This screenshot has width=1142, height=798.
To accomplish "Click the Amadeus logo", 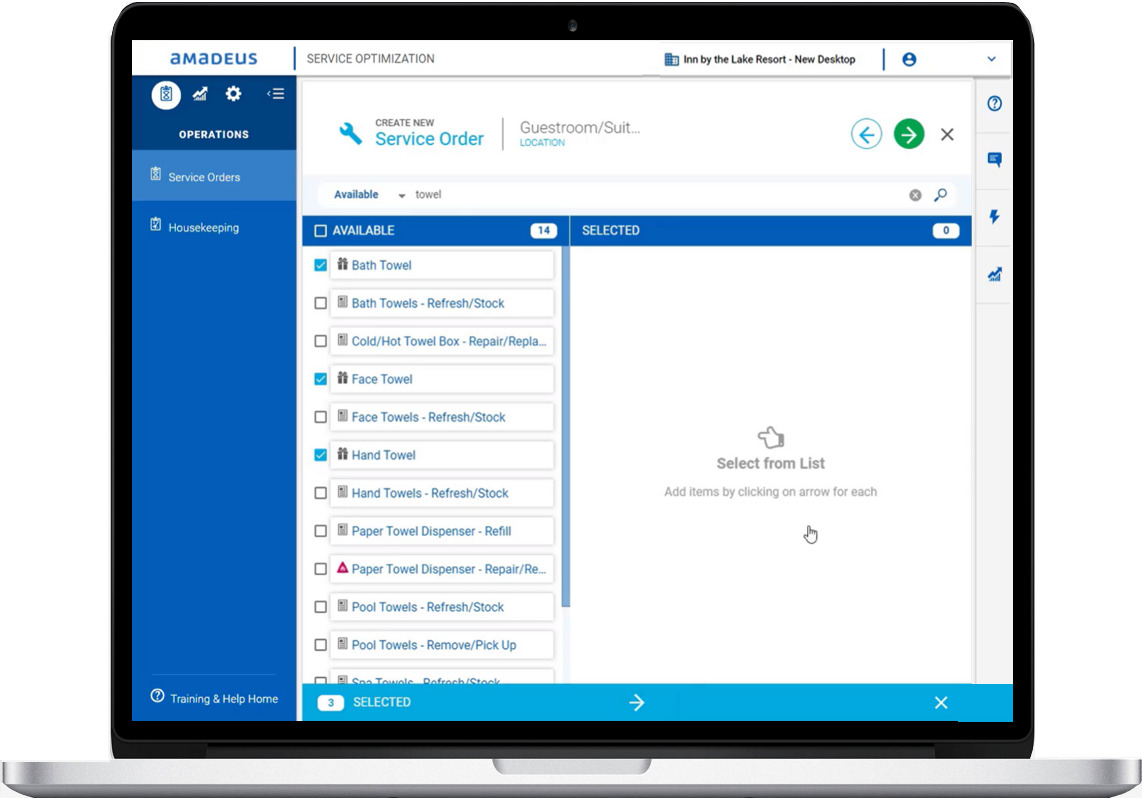I will [213, 59].
